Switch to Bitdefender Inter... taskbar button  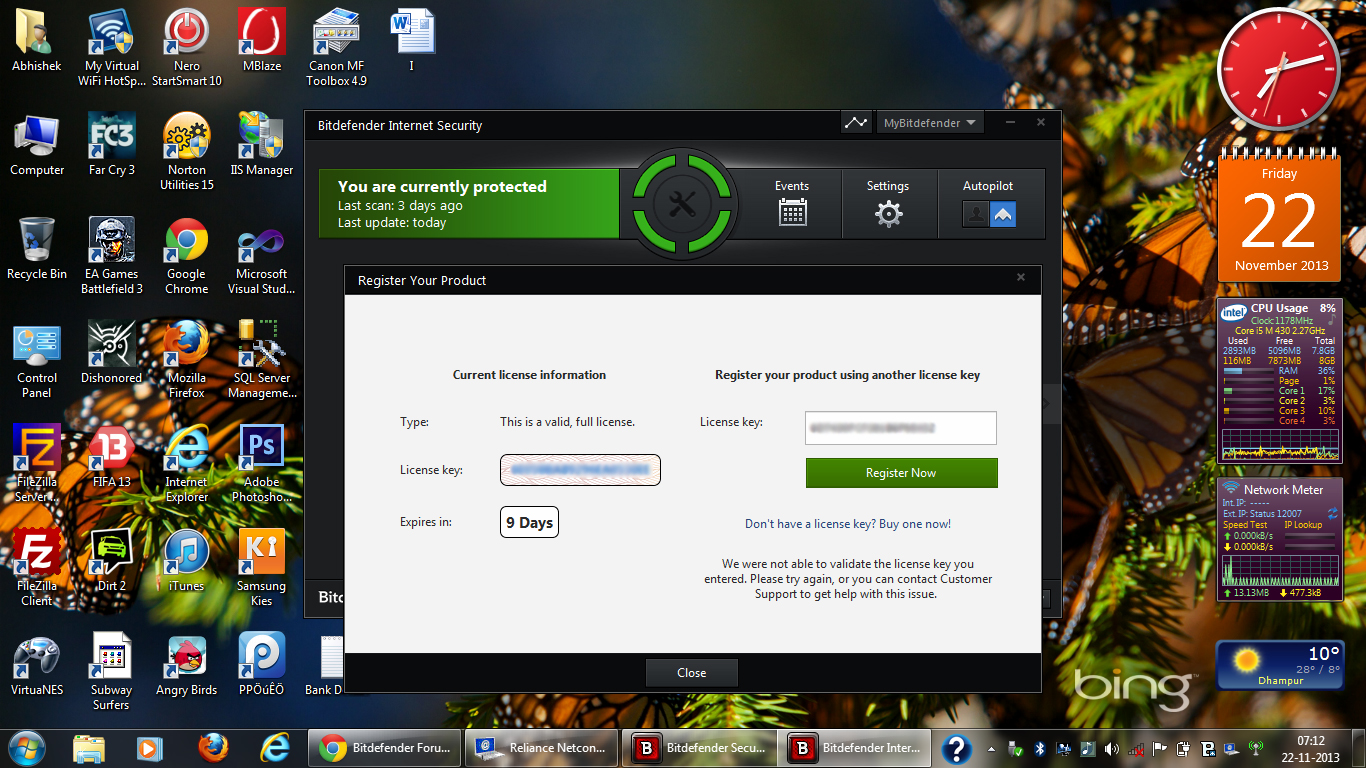[x=854, y=748]
